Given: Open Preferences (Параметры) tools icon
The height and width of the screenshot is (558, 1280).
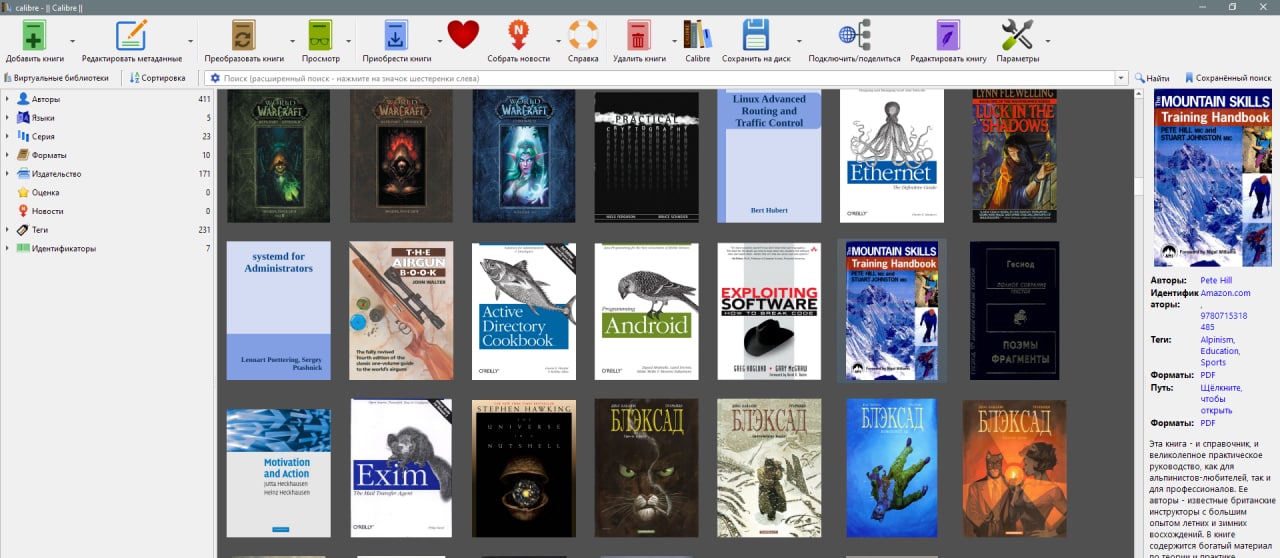Looking at the screenshot, I should tap(1017, 35).
